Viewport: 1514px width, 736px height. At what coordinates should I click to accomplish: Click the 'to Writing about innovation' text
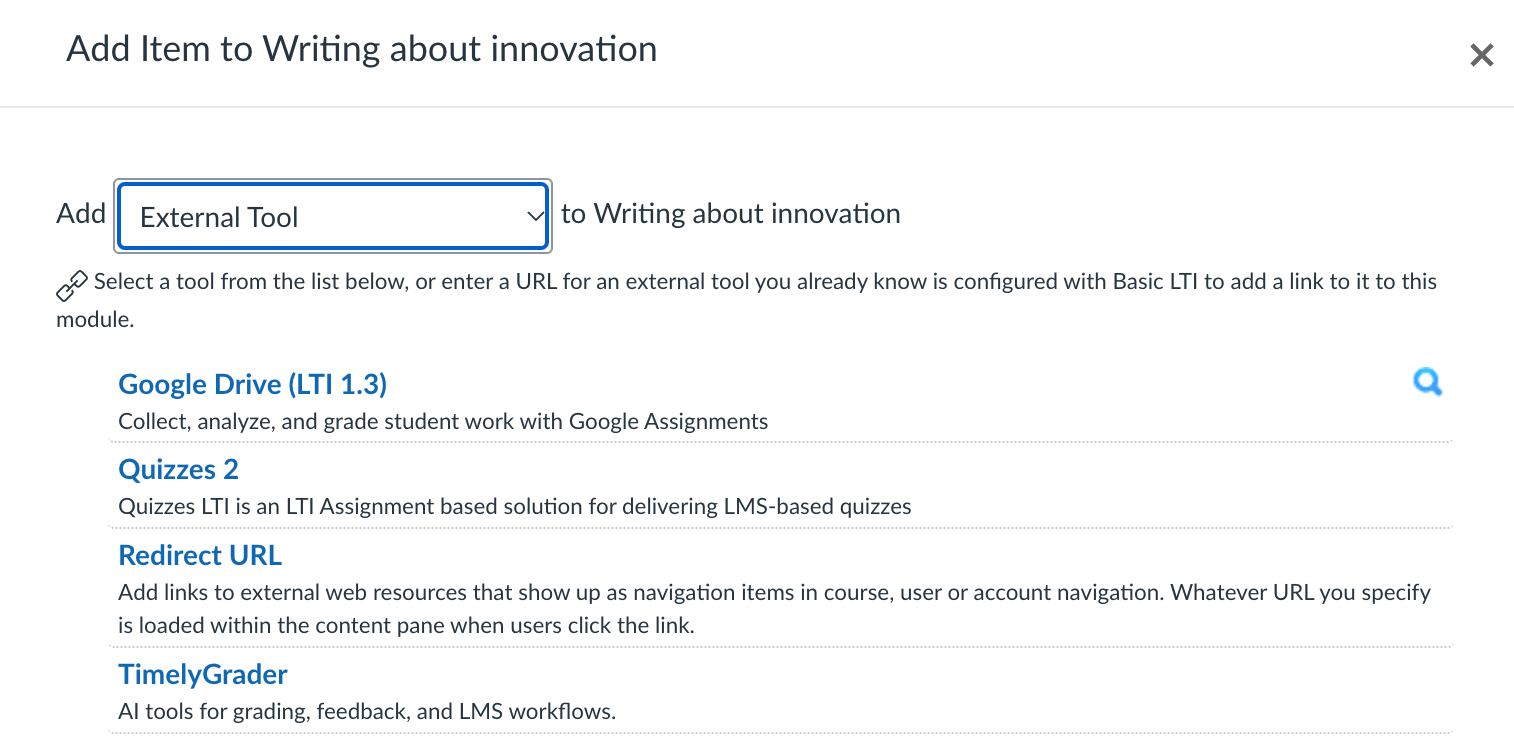[731, 214]
